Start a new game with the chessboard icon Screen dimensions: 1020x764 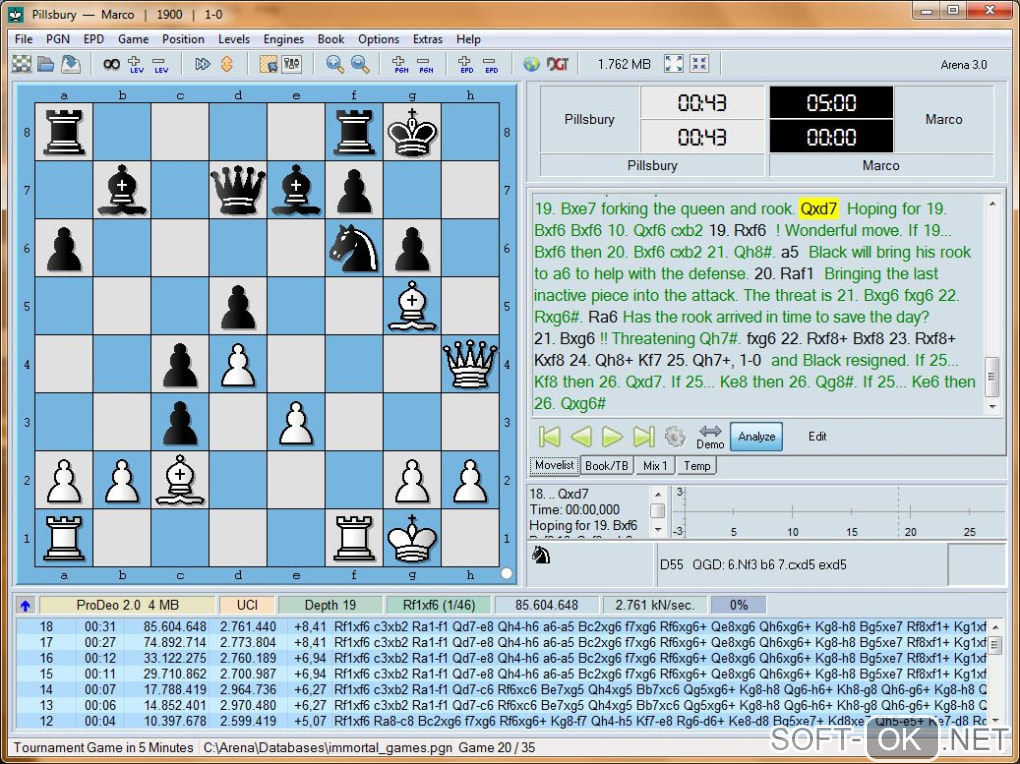point(21,64)
